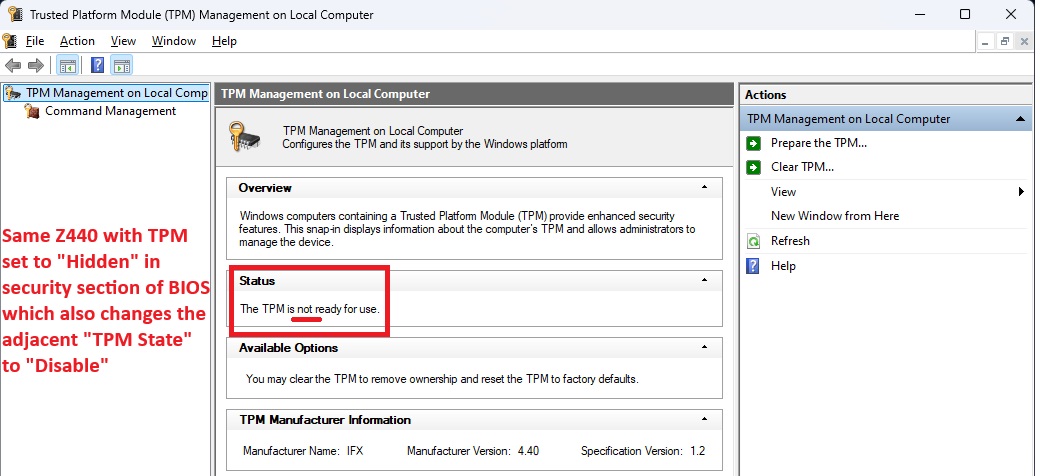The image size is (1041, 476).
Task: Click the Refresh icon in Actions pane
Action: click(753, 241)
